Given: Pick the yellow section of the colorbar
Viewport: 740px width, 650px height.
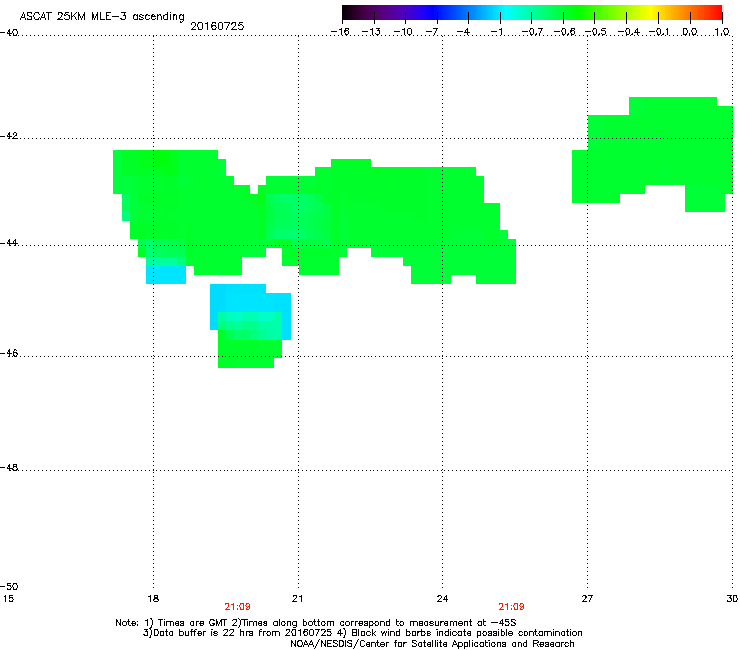Looking at the screenshot, I should click(652, 12).
